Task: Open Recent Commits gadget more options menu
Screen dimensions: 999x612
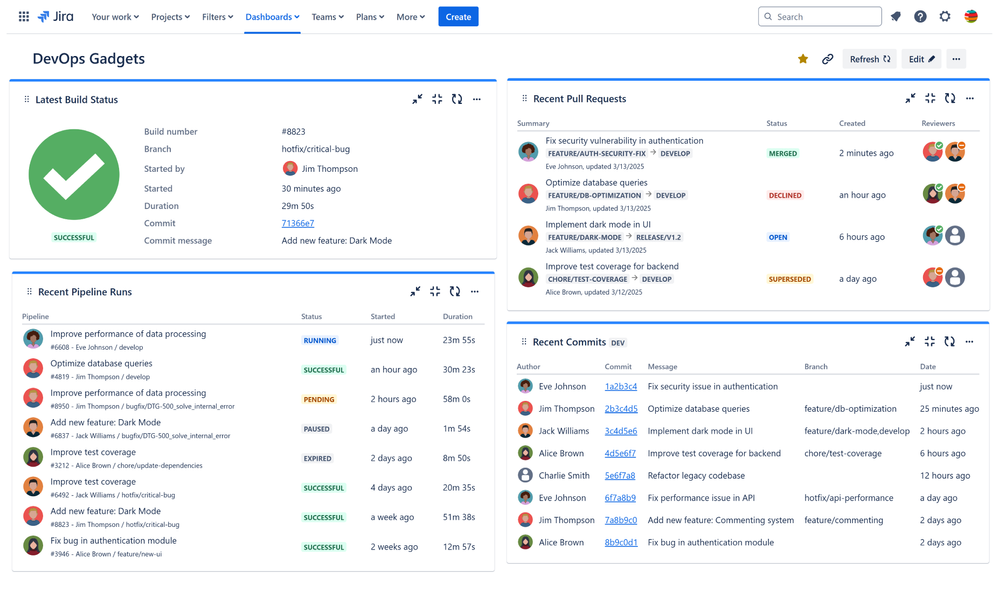Action: (969, 342)
